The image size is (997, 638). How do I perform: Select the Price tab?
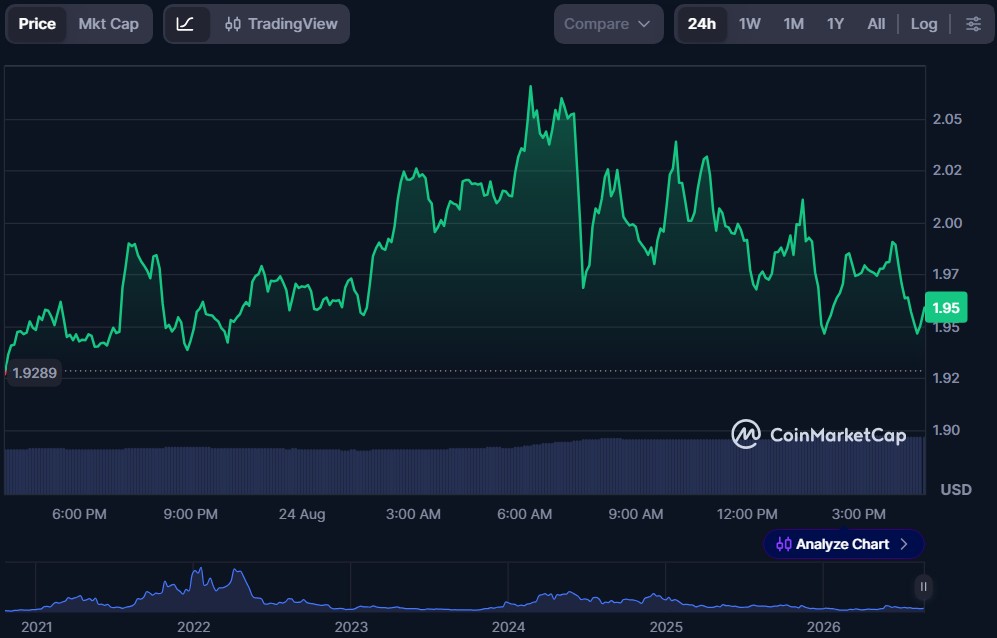click(37, 24)
